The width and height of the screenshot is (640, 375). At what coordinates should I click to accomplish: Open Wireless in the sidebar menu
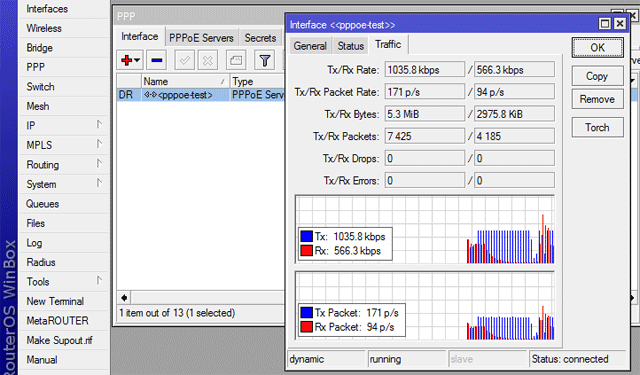click(x=44, y=28)
